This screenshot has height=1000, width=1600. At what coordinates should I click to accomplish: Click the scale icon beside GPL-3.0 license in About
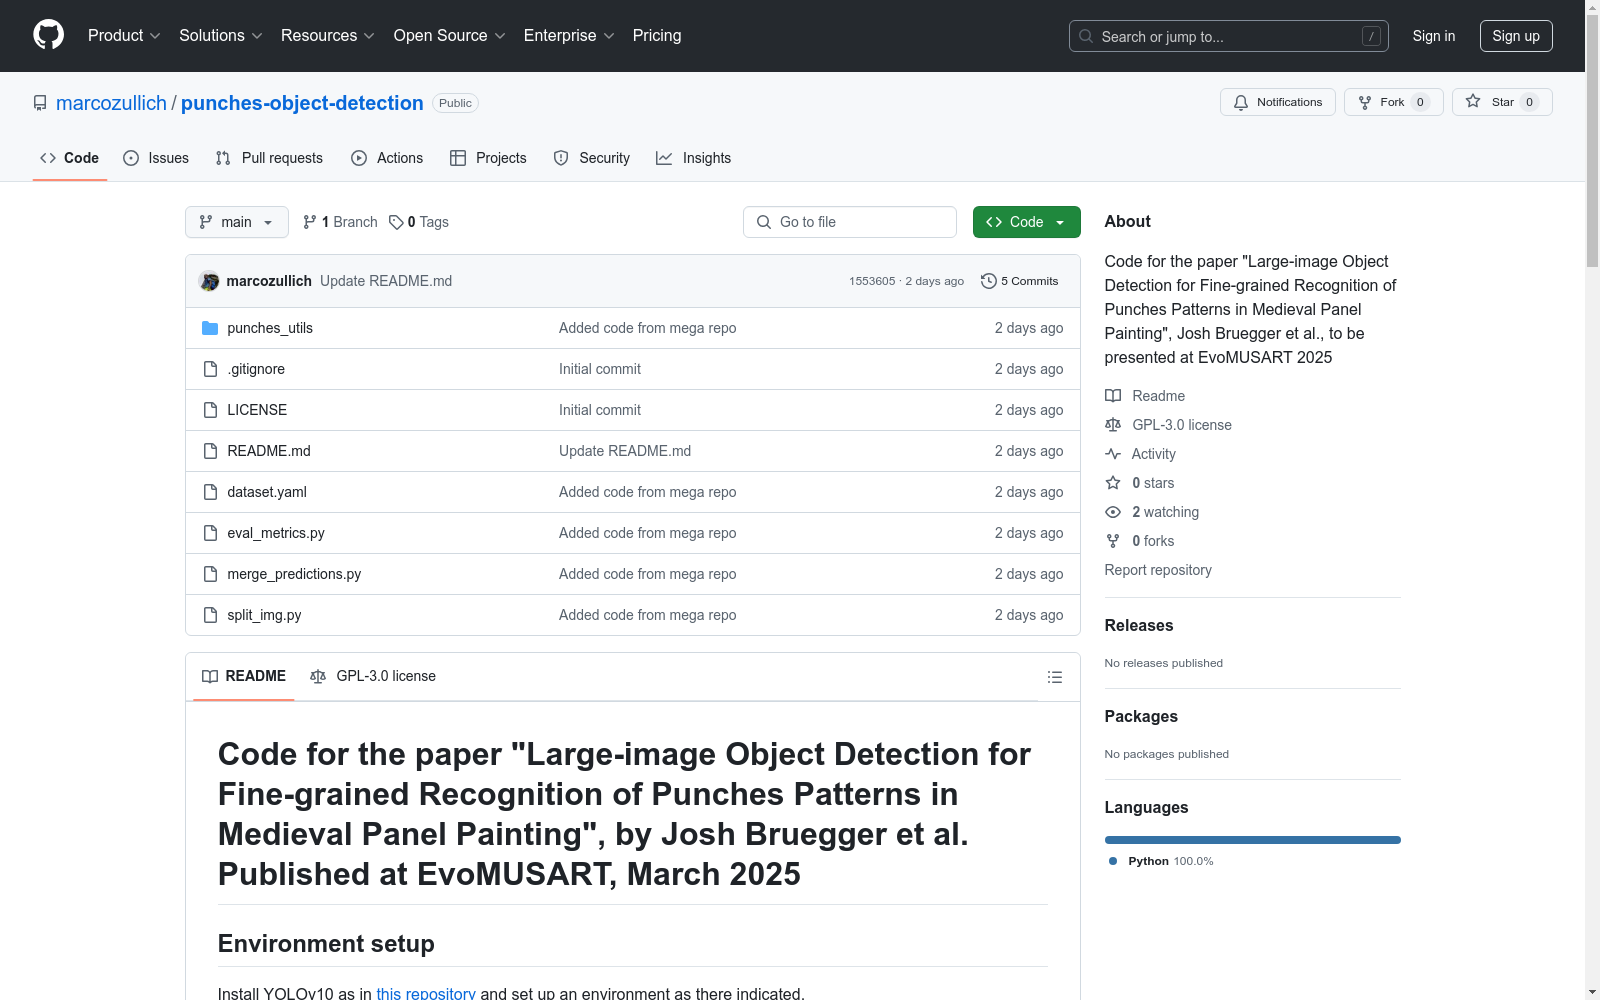tap(1113, 425)
